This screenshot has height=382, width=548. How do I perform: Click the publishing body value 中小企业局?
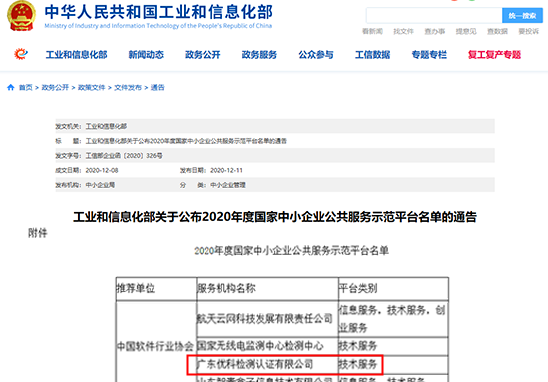point(100,185)
